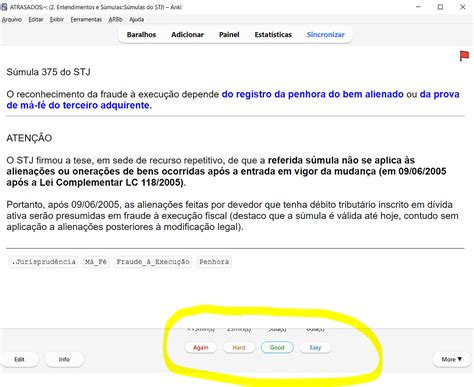Click the heading Súmula 375 do STJ

[x=48, y=72]
